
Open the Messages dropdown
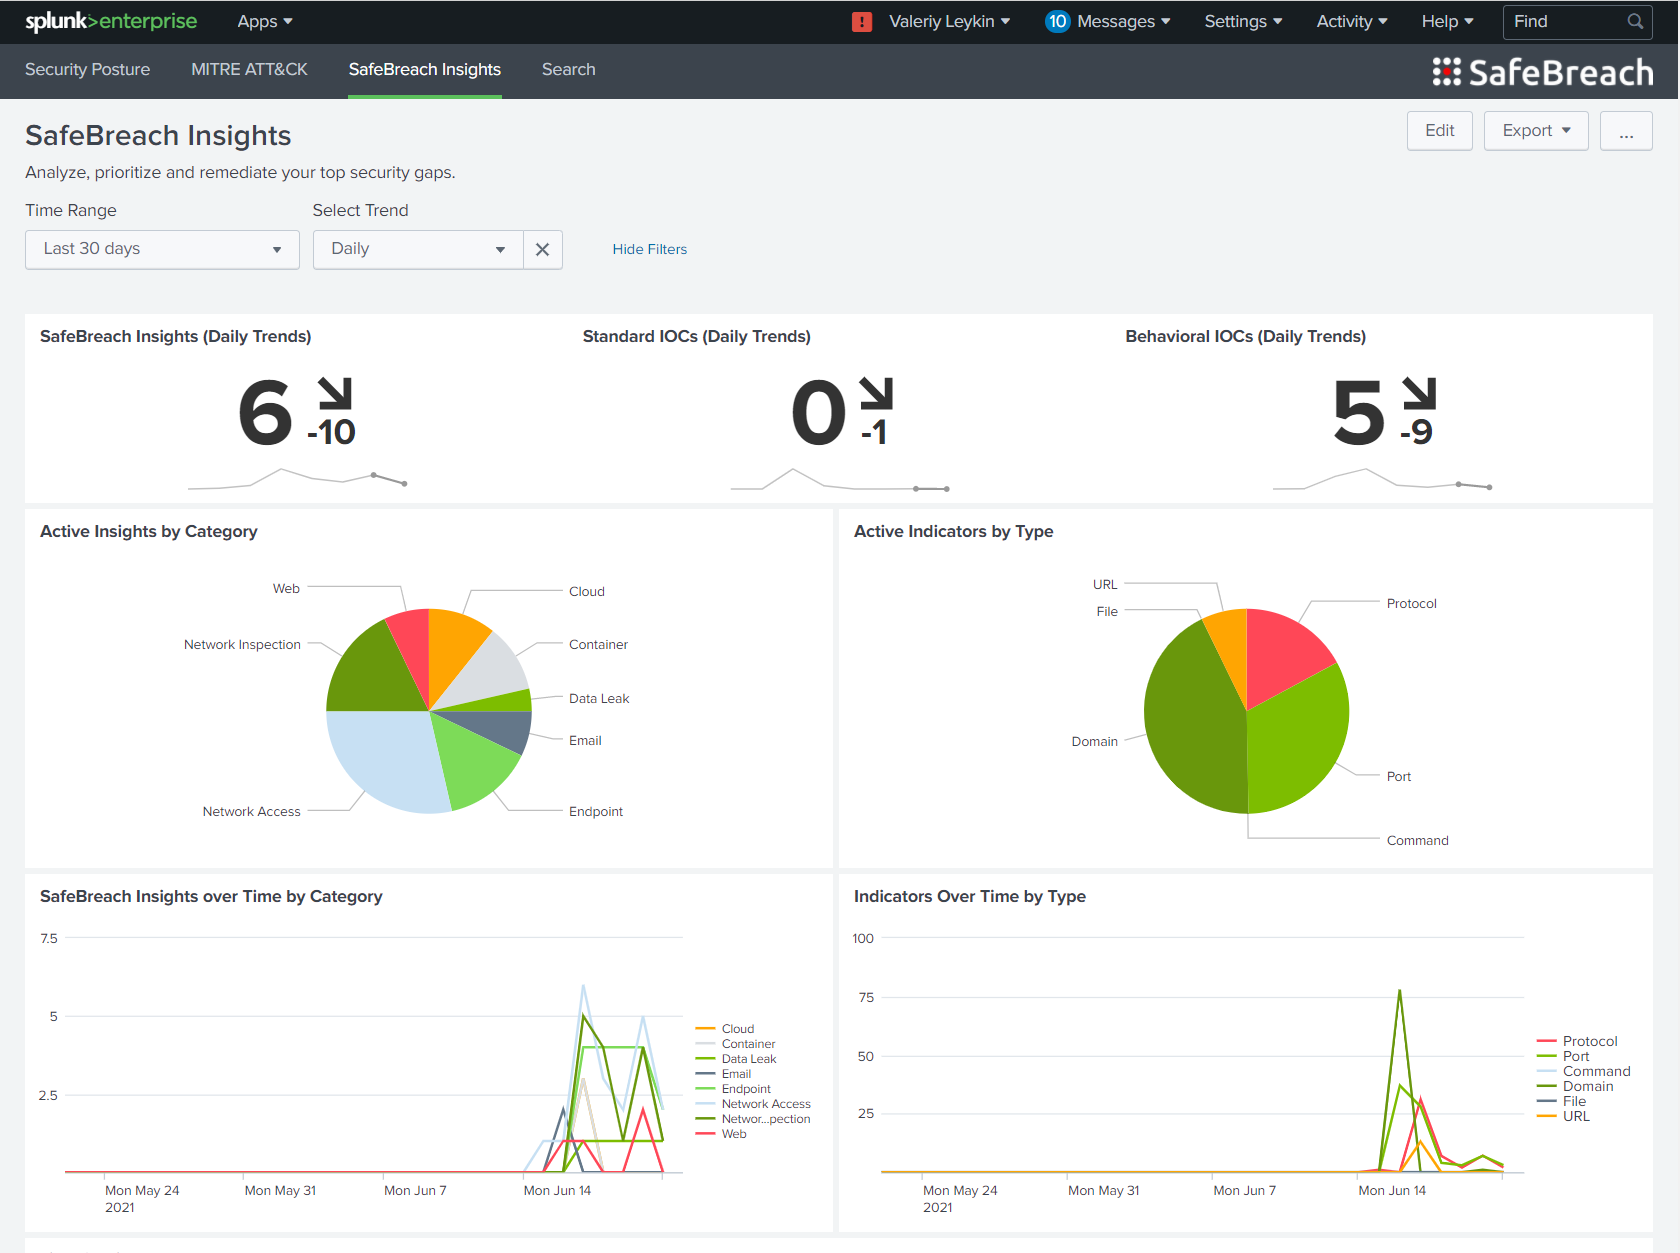click(1123, 21)
